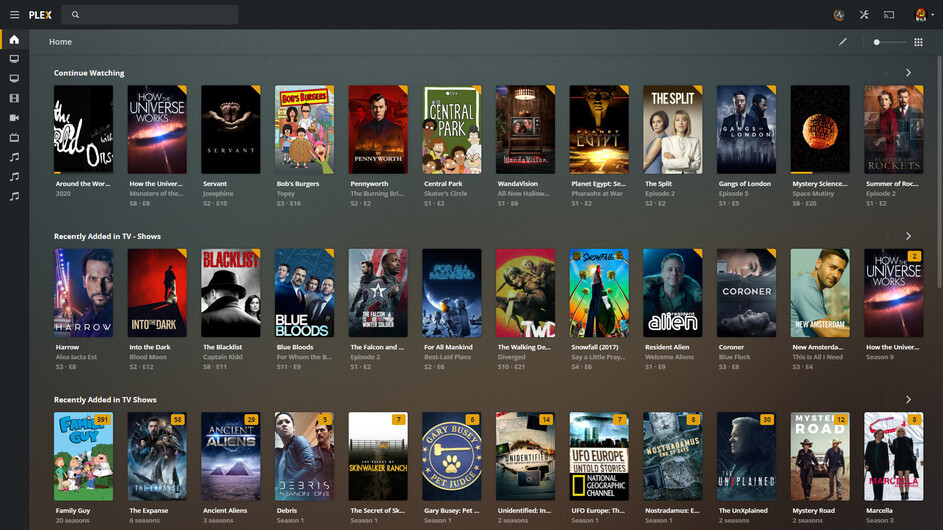
Task: Open The Expanse poster
Action: (157, 457)
